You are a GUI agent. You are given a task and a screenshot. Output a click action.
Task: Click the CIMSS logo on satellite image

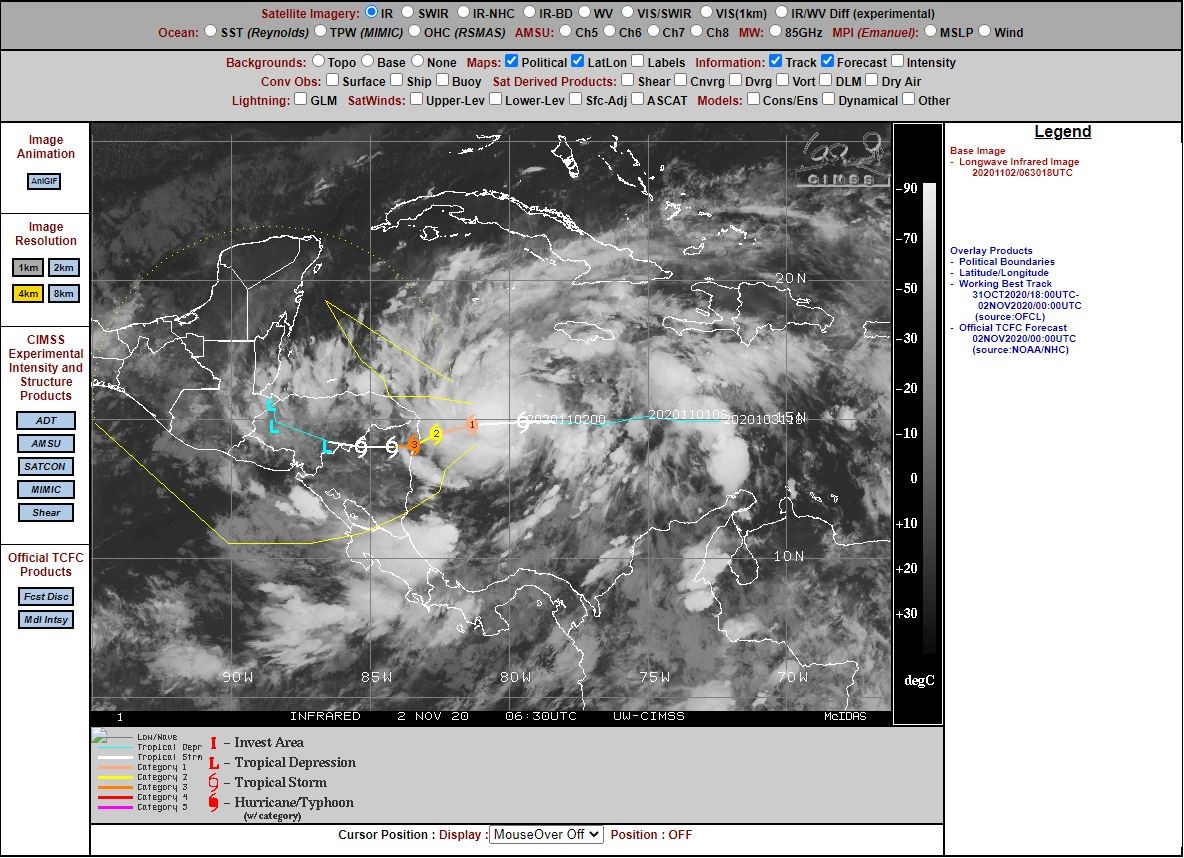(840, 159)
